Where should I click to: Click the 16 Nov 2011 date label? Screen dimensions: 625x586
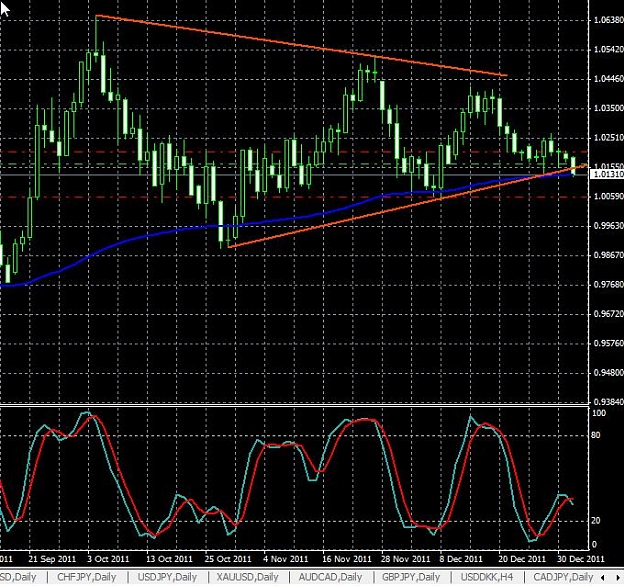point(346,558)
